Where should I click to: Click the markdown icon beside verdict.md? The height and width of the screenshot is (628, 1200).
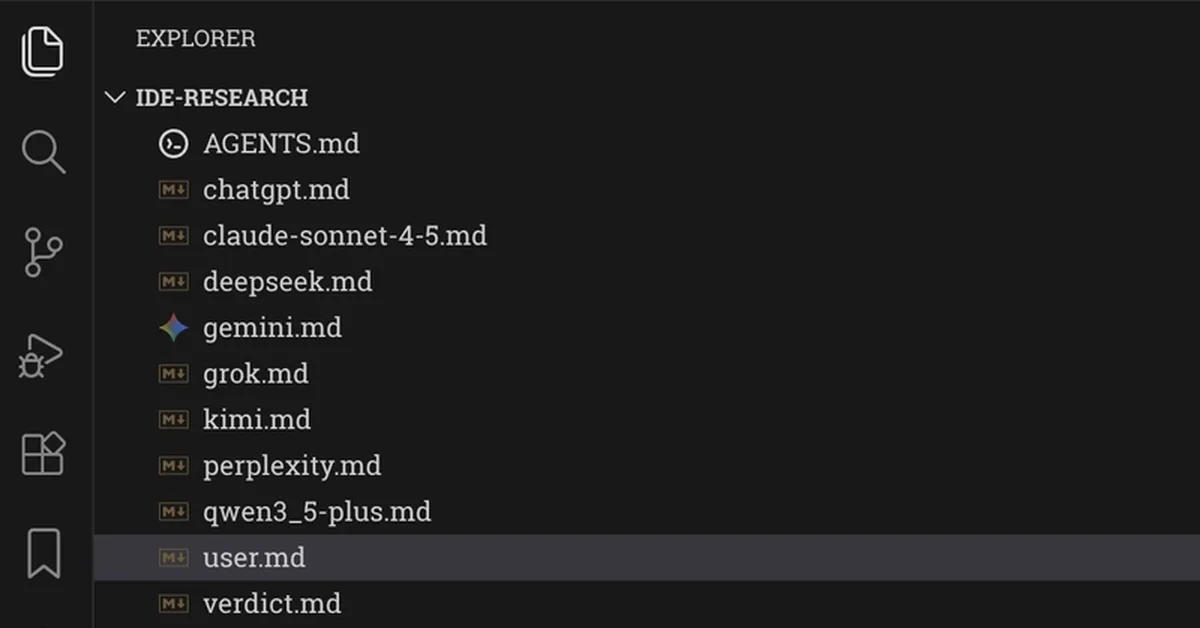click(x=173, y=603)
